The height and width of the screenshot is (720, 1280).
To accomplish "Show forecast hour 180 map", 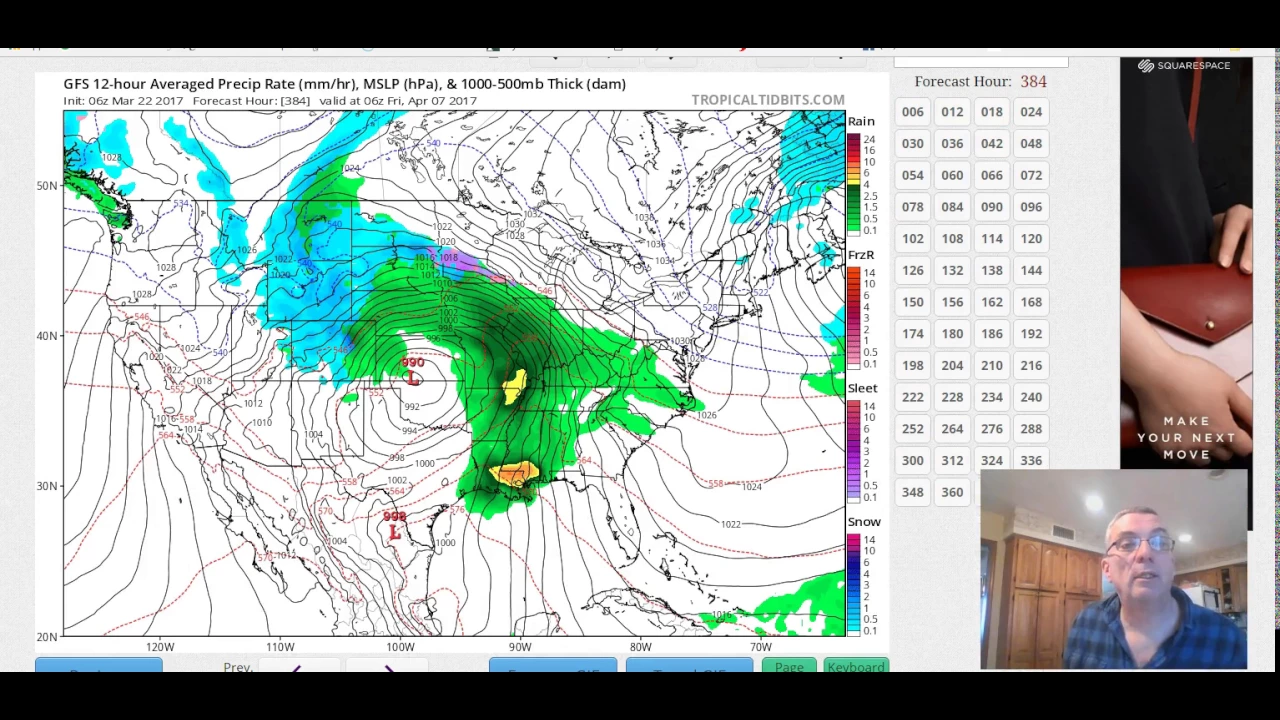I will tap(952, 334).
